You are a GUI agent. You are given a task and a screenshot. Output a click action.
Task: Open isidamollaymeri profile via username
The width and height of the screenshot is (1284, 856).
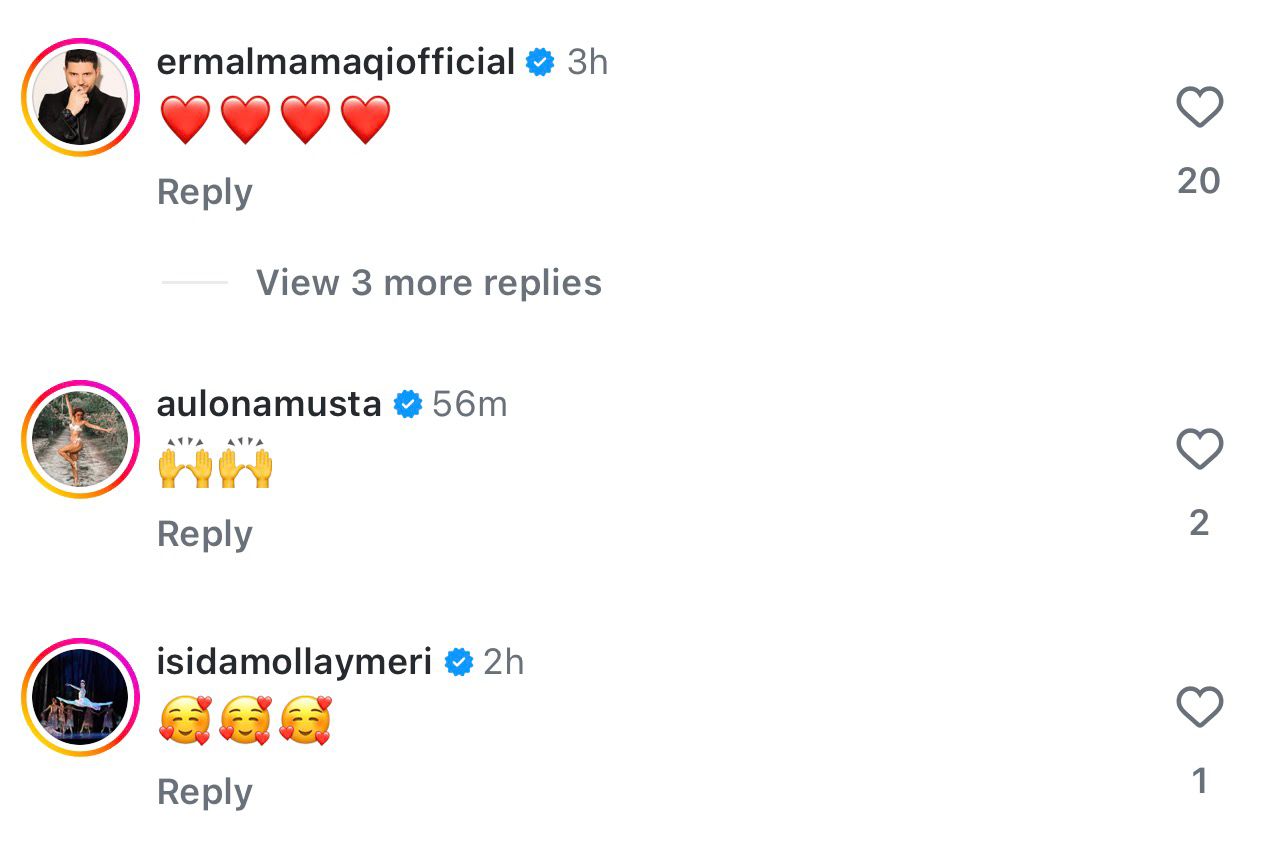pos(294,662)
